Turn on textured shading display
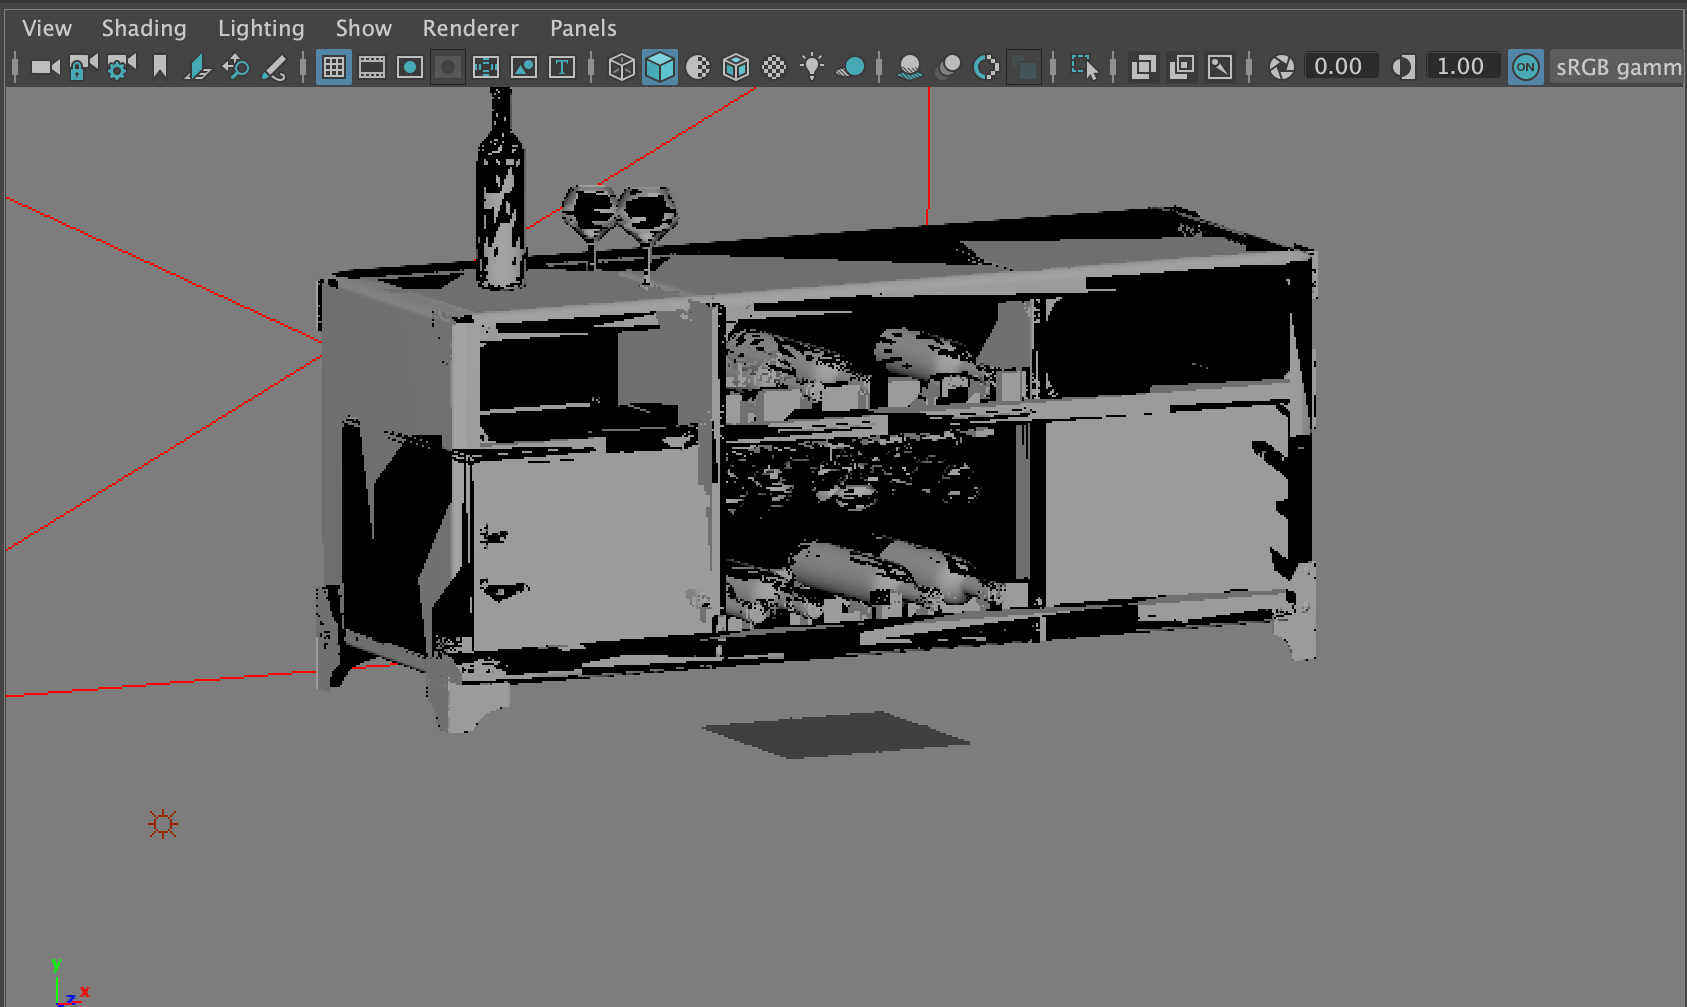The width and height of the screenshot is (1687, 1007). pyautogui.click(x=736, y=66)
